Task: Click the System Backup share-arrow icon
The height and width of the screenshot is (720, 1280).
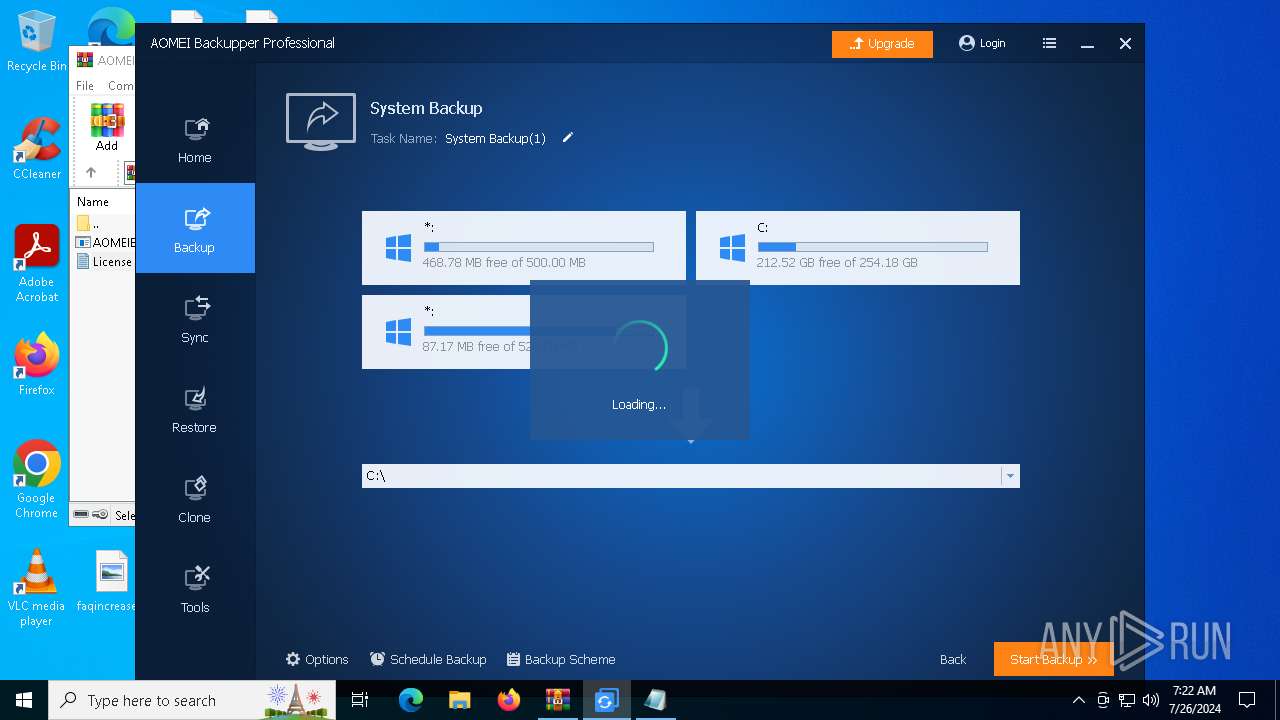Action: [x=321, y=121]
